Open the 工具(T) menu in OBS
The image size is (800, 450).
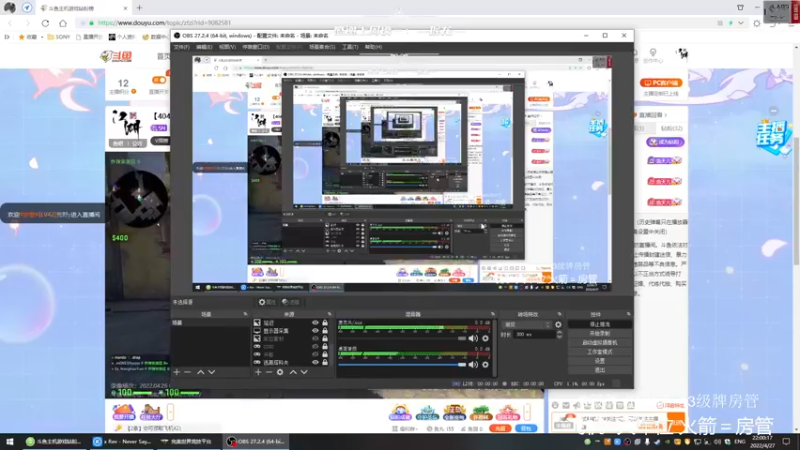pyautogui.click(x=350, y=47)
